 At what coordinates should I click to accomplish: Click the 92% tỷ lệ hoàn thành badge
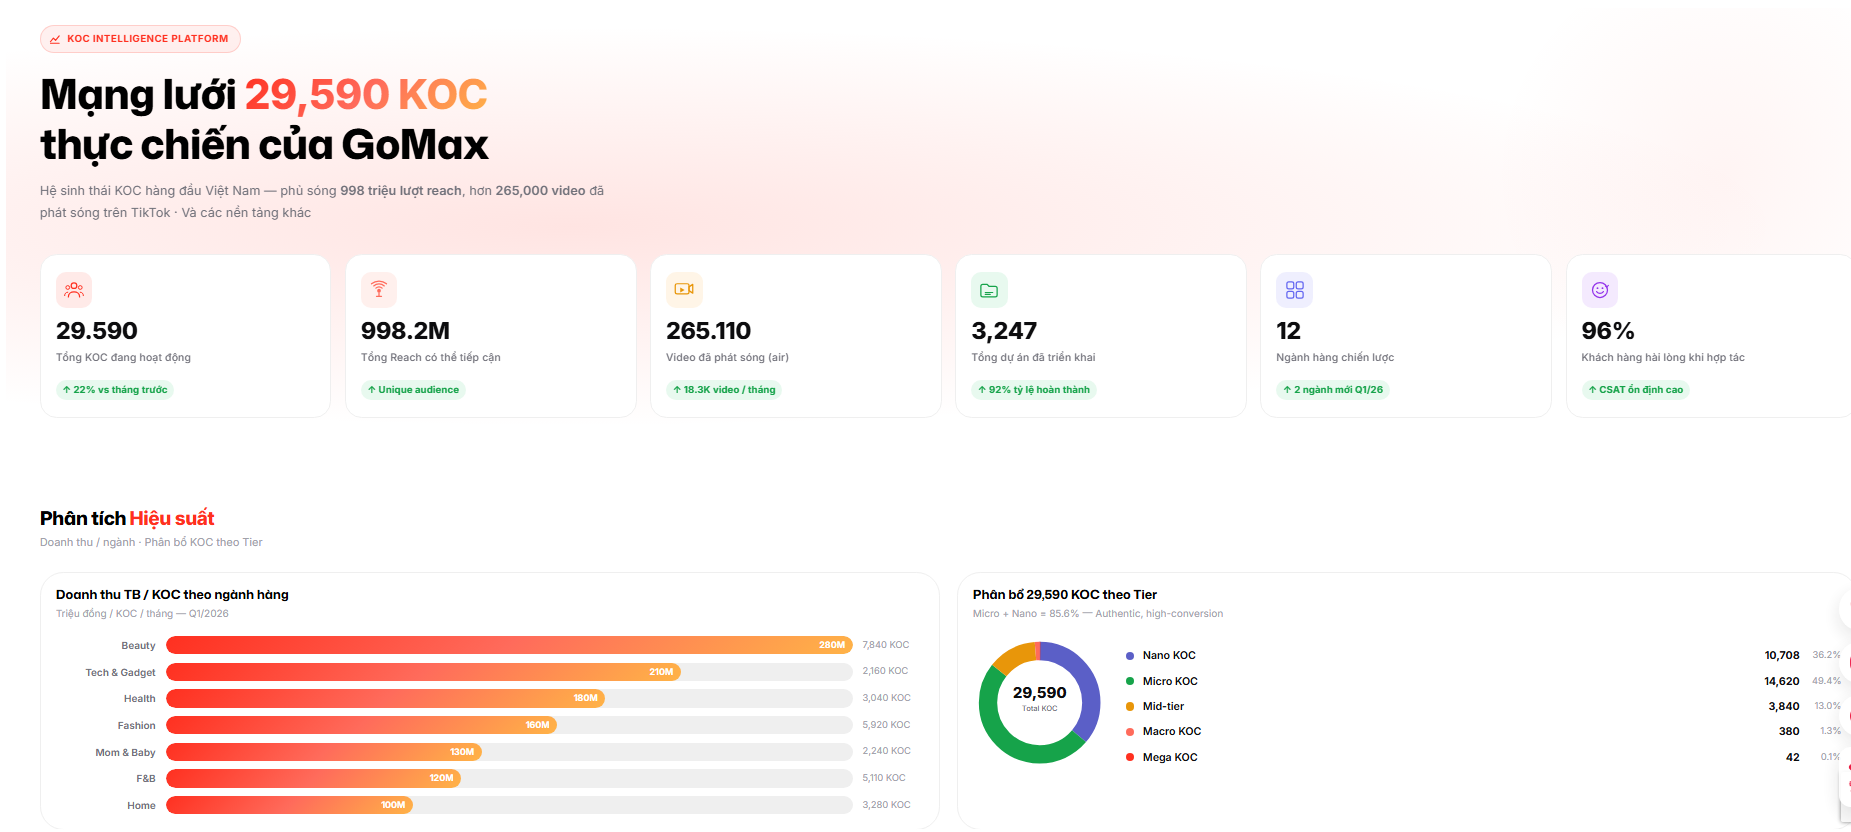click(x=1033, y=390)
